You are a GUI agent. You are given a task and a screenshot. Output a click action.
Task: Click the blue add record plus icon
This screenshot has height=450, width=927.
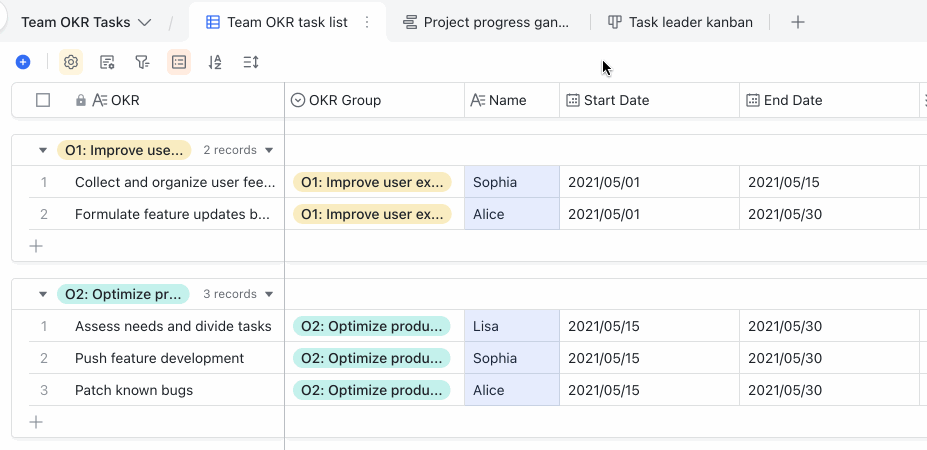23,62
